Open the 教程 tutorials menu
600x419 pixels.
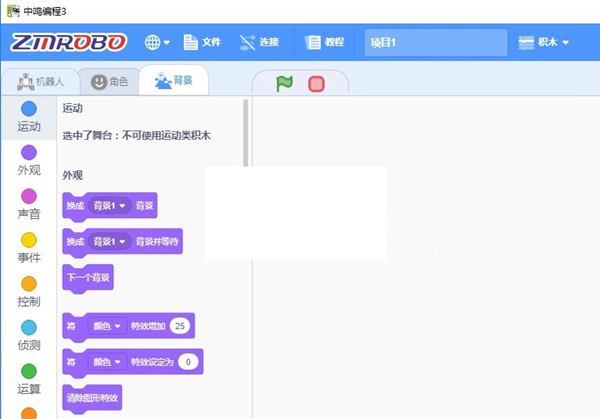pos(324,42)
